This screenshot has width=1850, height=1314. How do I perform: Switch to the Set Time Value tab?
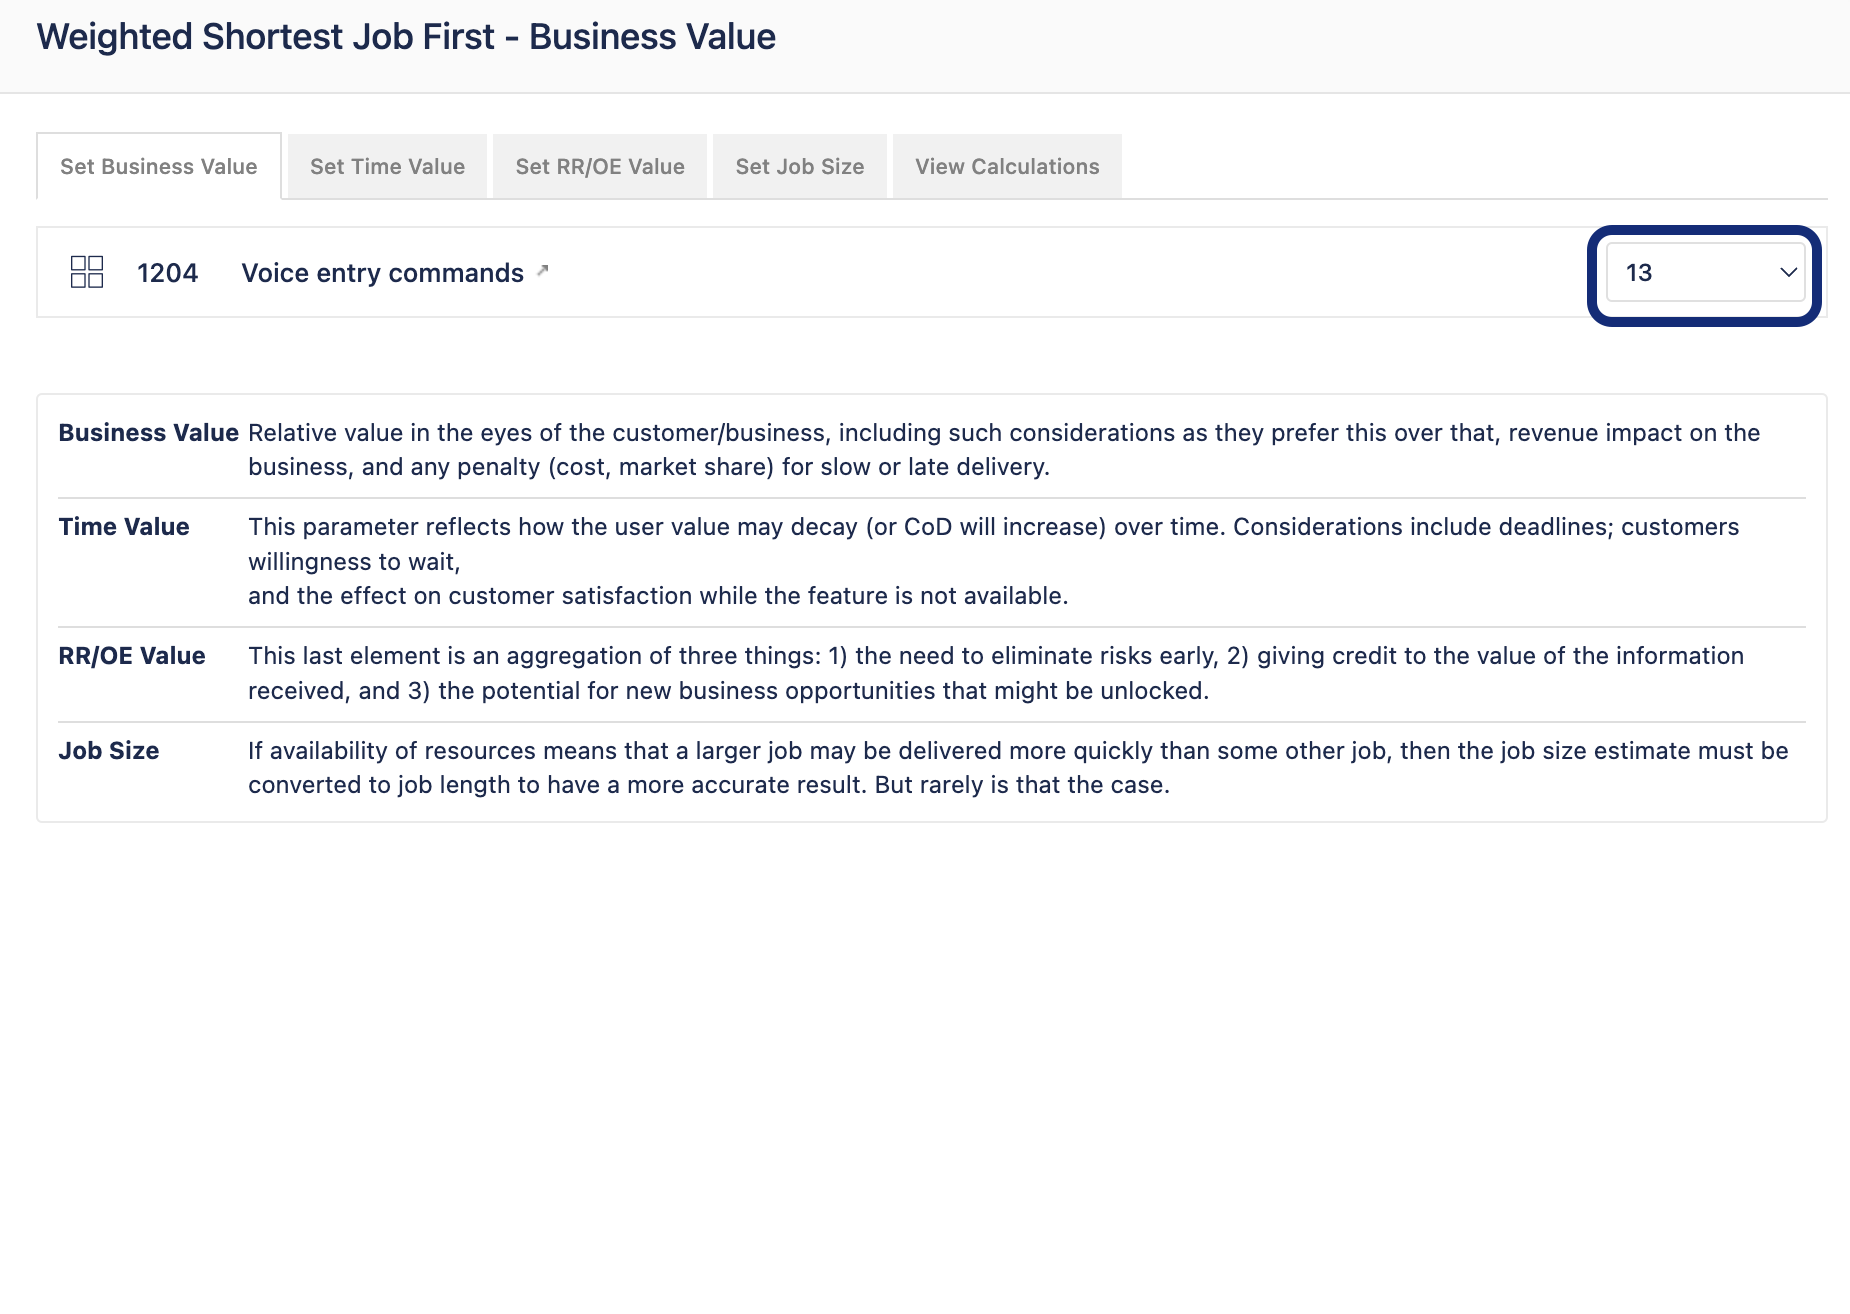387,167
